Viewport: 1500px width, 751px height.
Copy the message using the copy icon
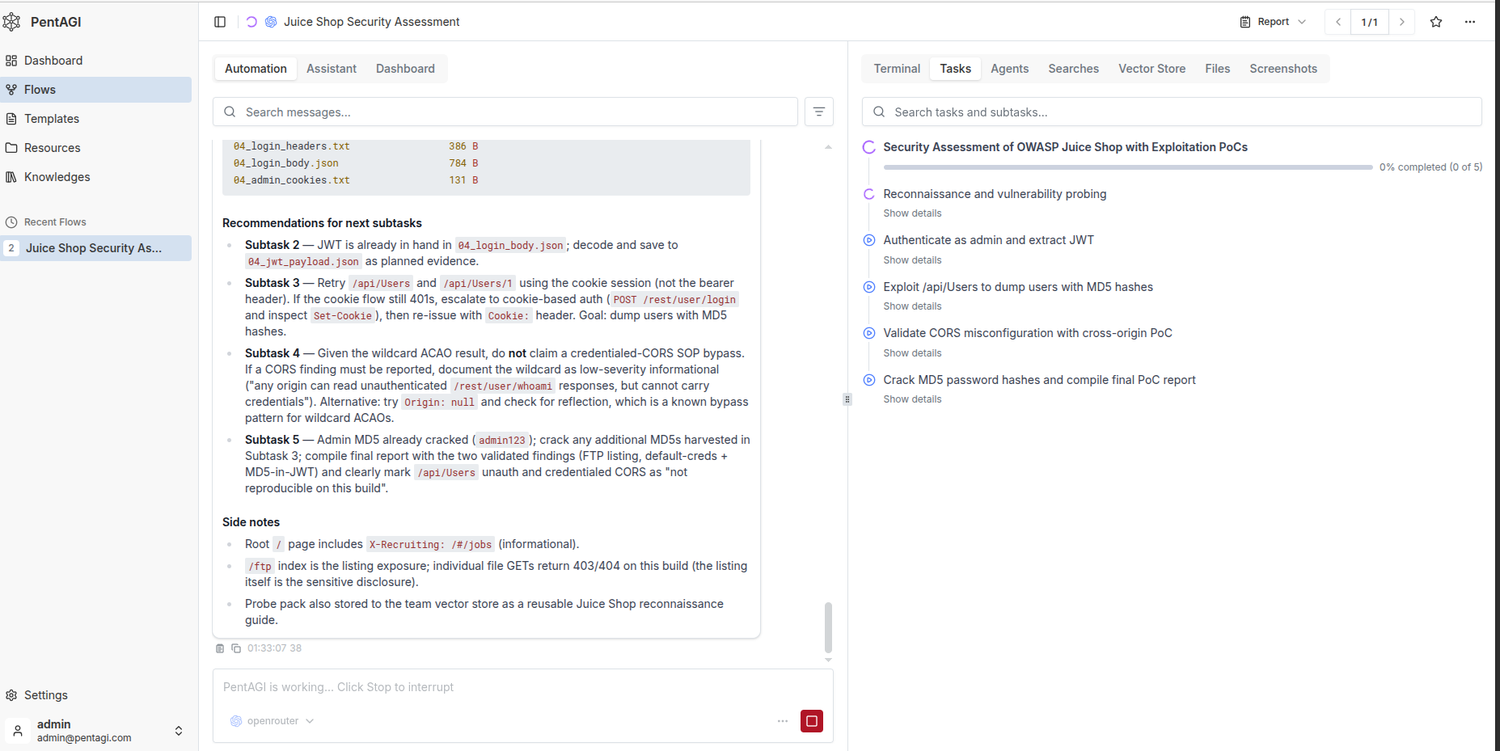pyautogui.click(x=236, y=648)
